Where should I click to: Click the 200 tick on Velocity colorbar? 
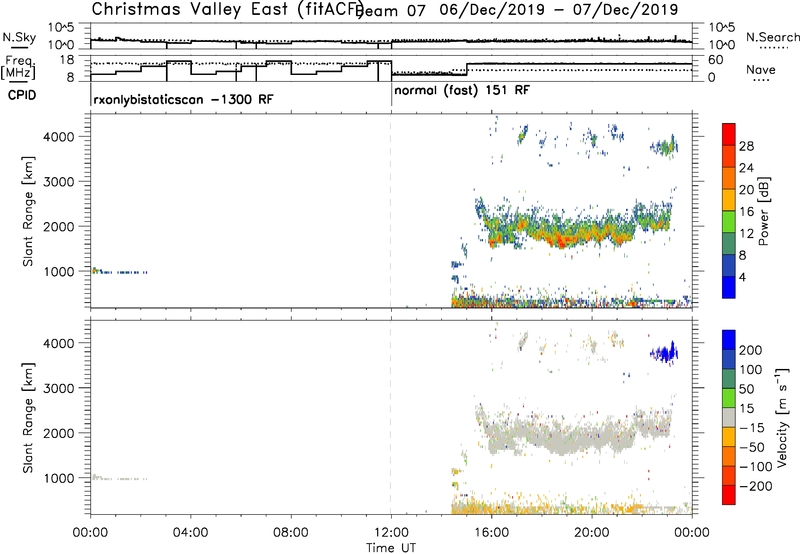(751, 350)
